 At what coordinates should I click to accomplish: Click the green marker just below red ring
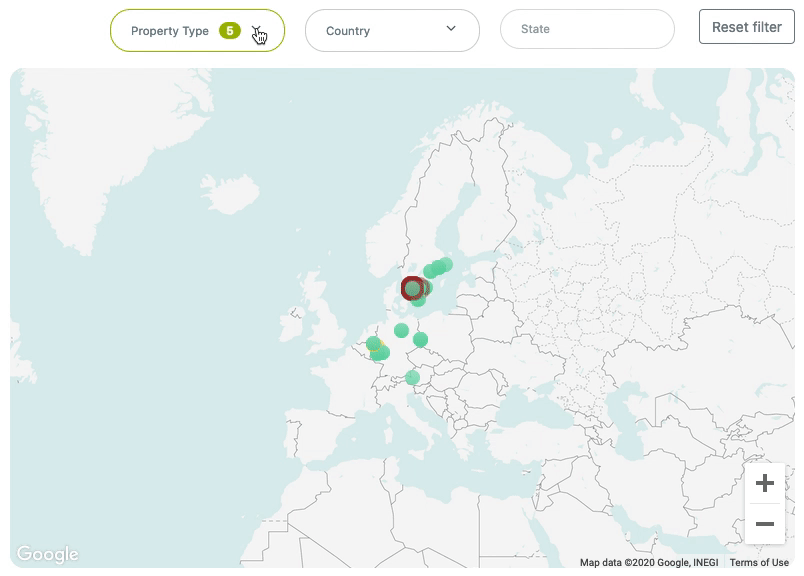tap(419, 300)
